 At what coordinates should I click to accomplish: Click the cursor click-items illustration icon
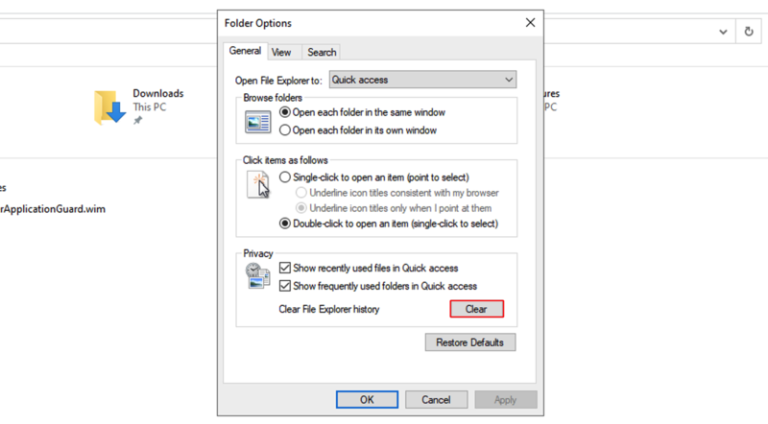click(x=259, y=187)
